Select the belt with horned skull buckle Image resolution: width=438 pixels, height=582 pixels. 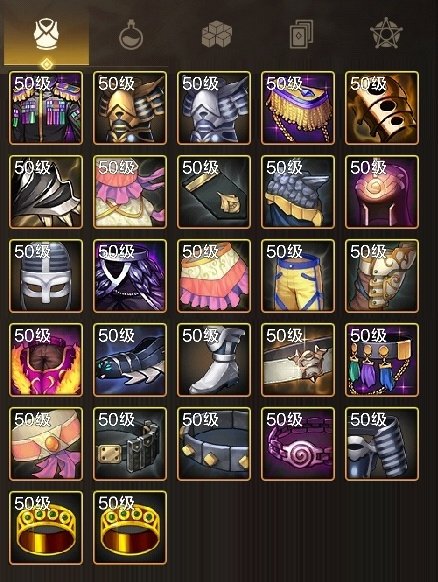tap(298, 360)
